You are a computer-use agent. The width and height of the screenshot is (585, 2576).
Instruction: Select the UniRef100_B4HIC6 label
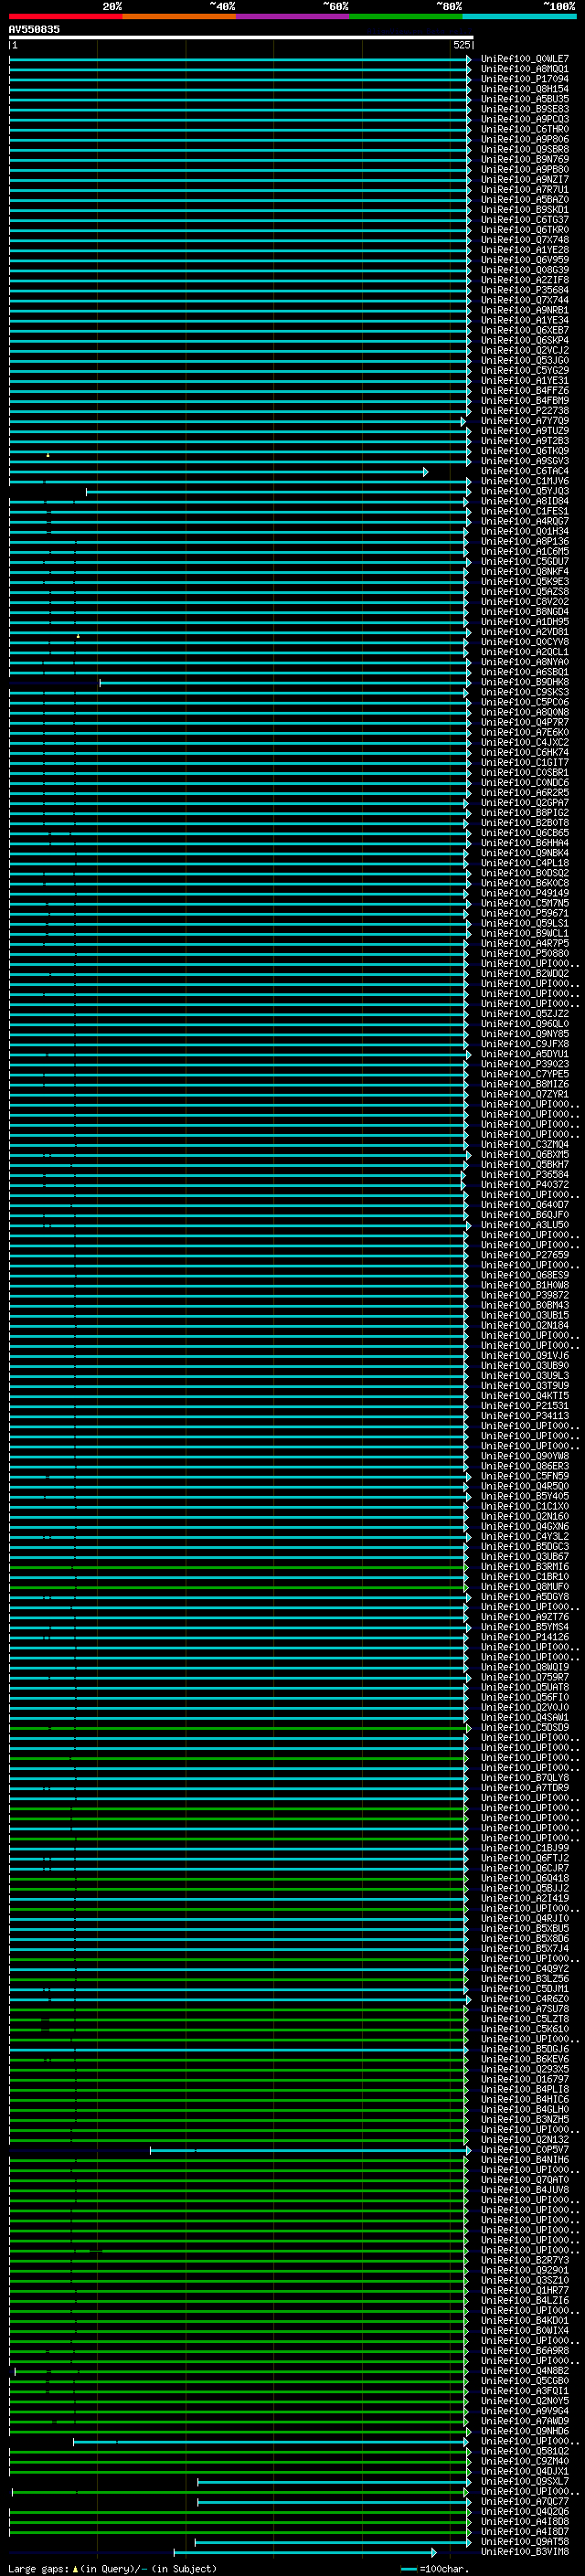pyautogui.click(x=524, y=2099)
